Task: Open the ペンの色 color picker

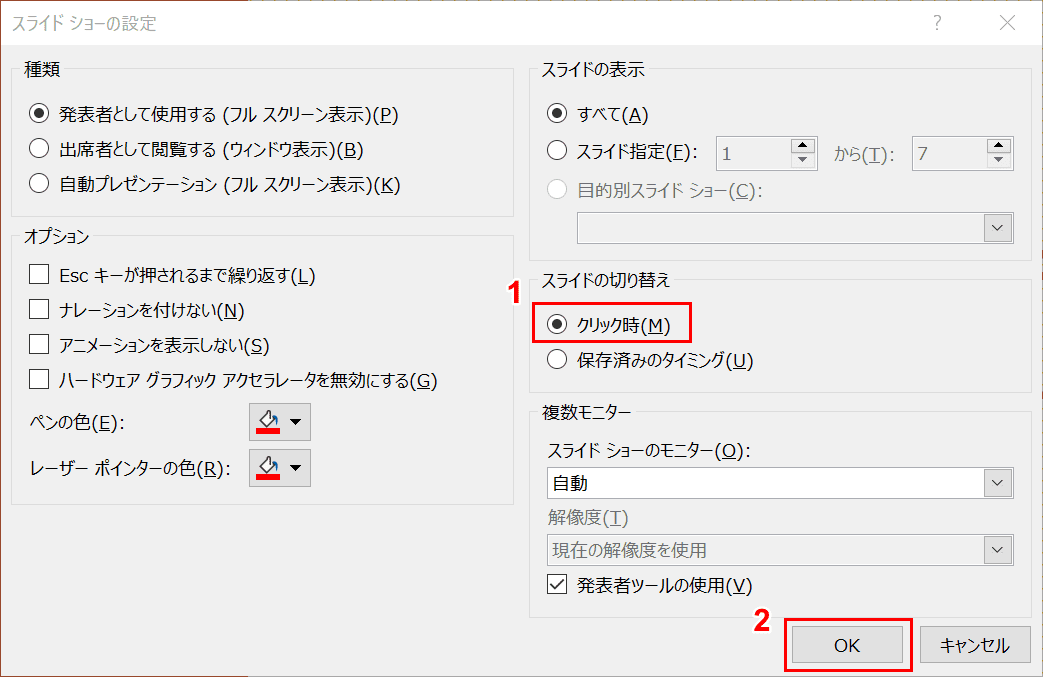Action: click(x=279, y=422)
